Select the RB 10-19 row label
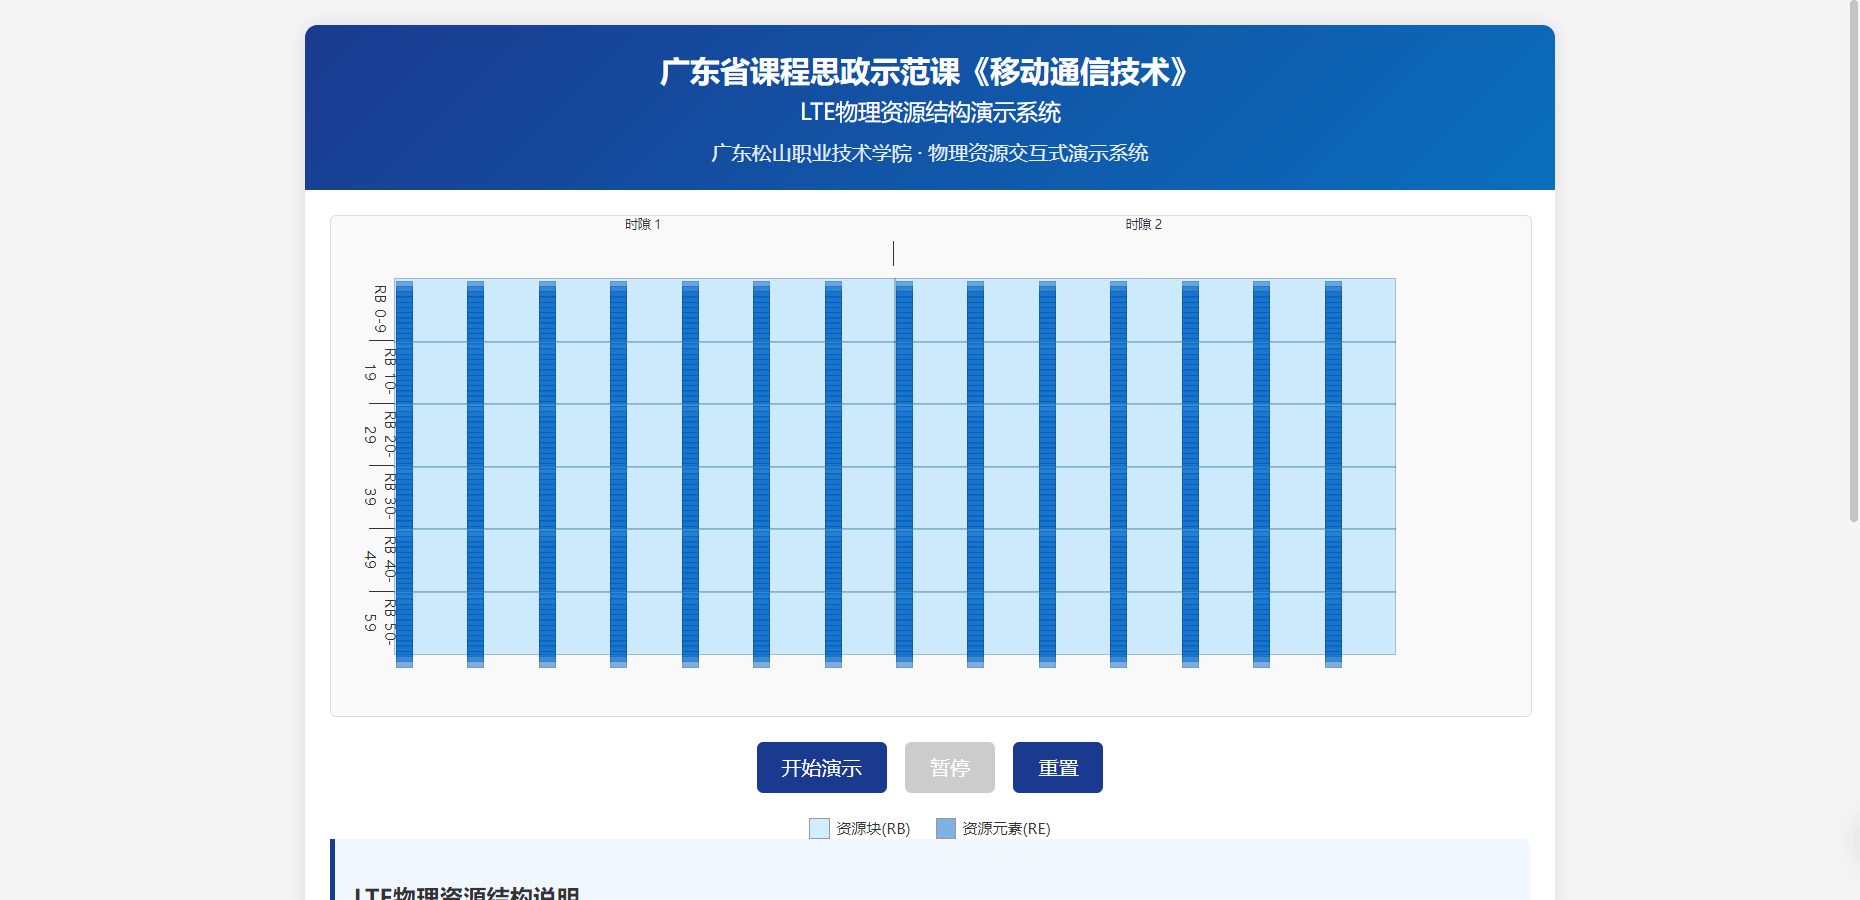 pos(380,372)
